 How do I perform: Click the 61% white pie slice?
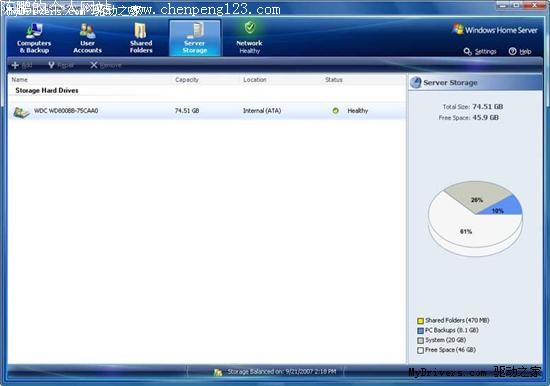(467, 228)
